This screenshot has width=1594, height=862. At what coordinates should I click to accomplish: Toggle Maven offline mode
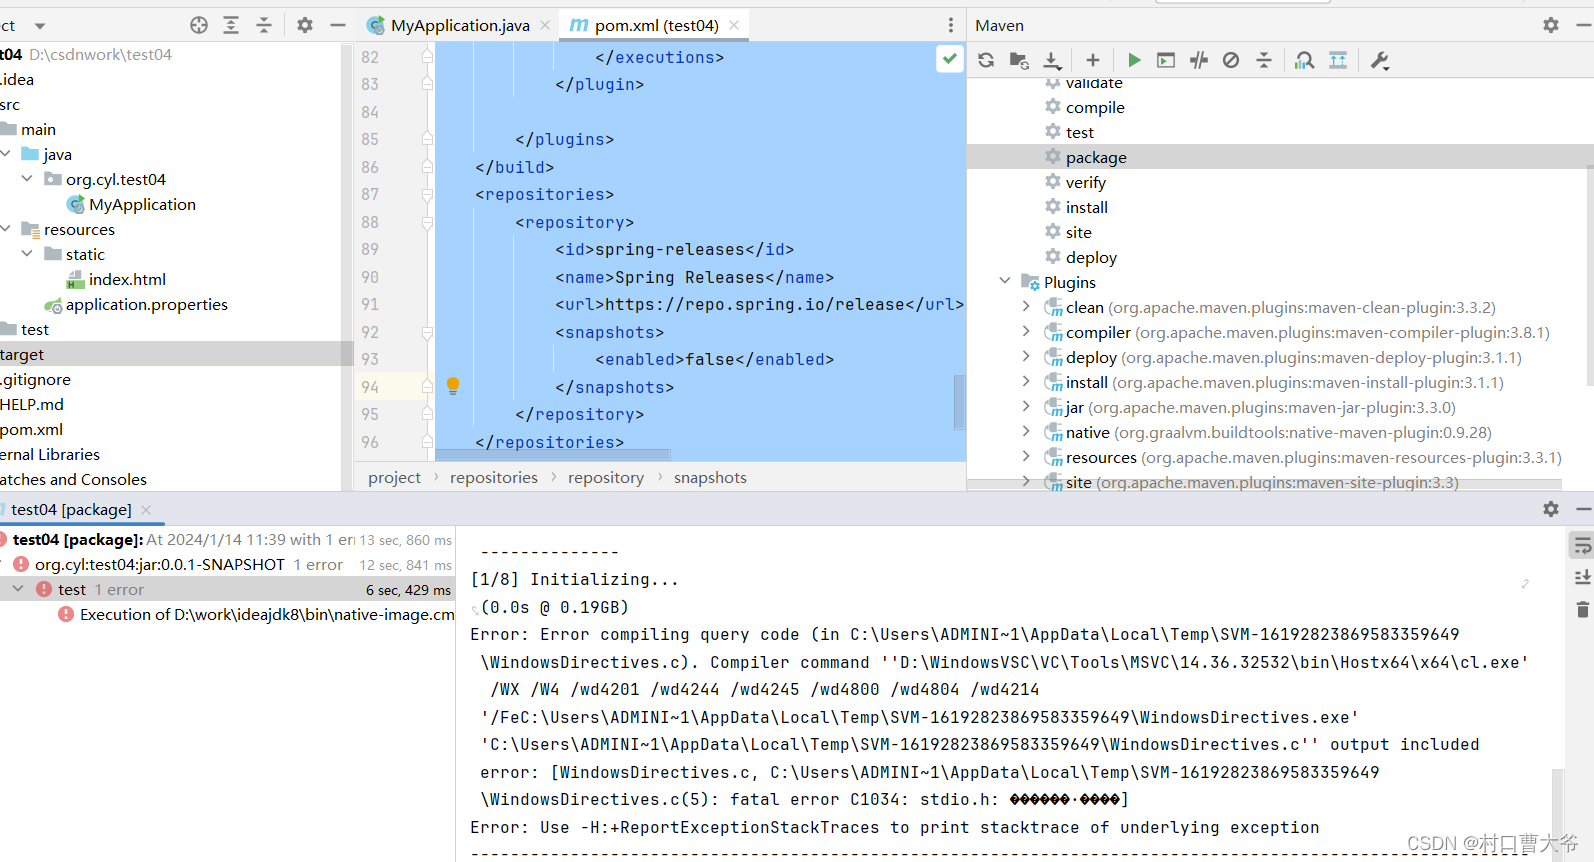1199,60
